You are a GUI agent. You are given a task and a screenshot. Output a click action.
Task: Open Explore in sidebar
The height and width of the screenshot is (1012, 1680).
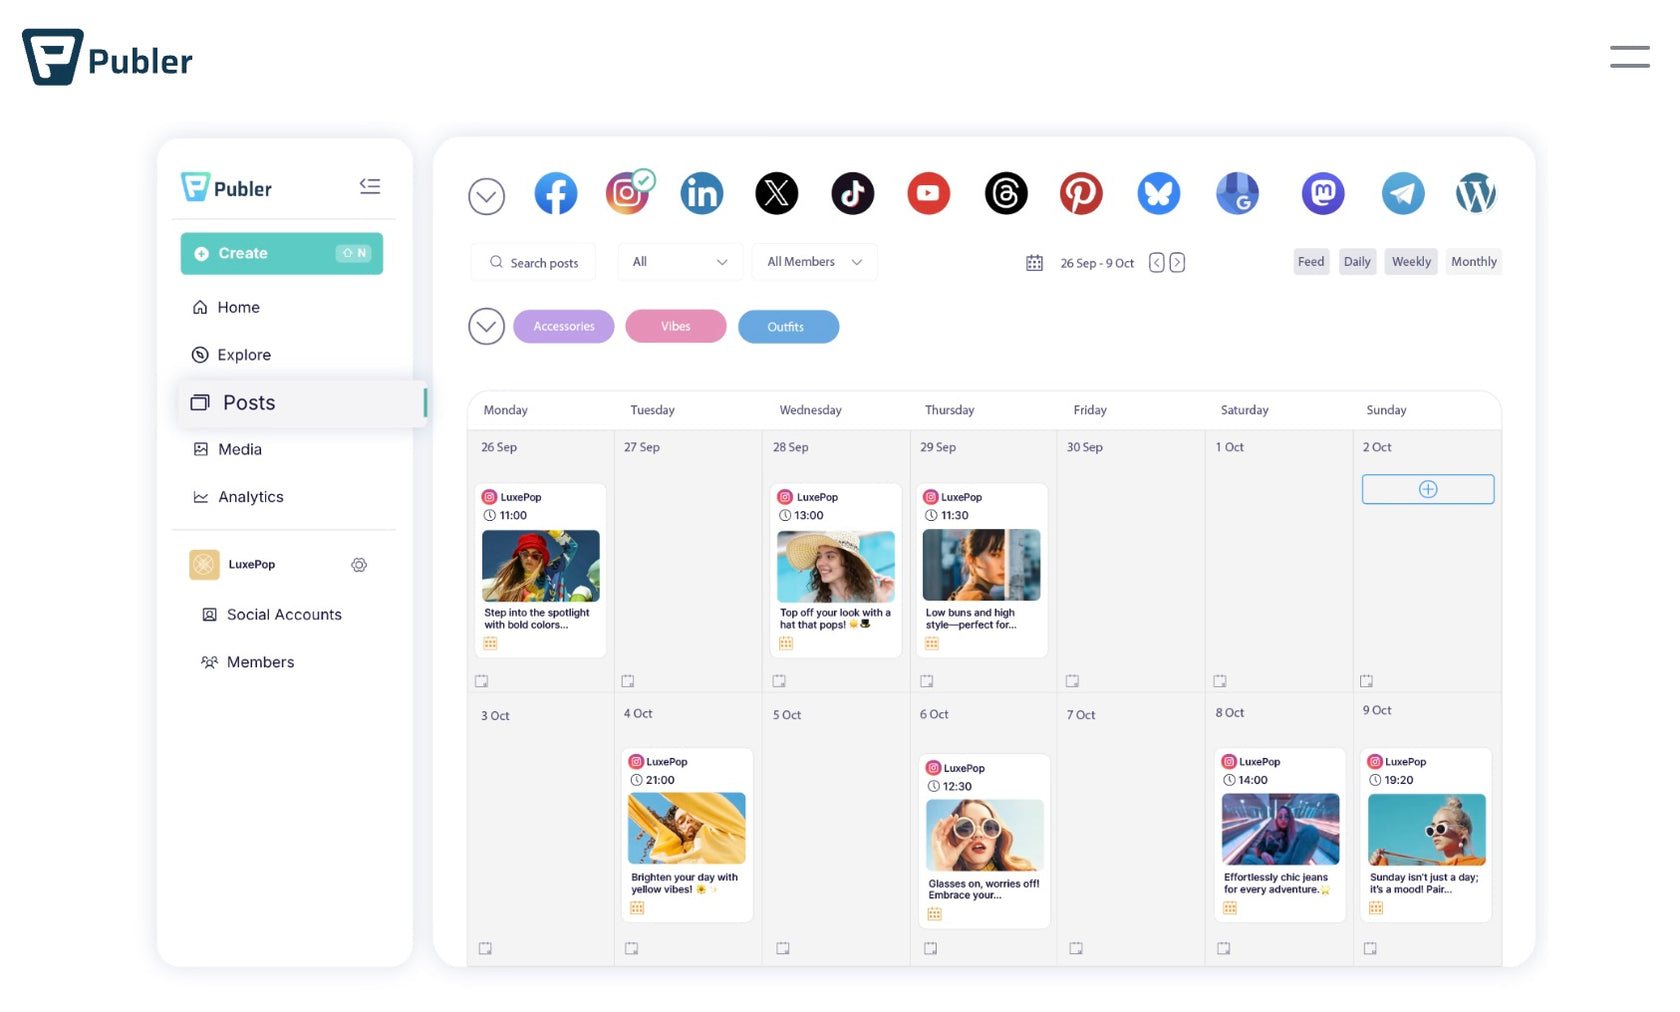pyautogui.click(x=231, y=355)
